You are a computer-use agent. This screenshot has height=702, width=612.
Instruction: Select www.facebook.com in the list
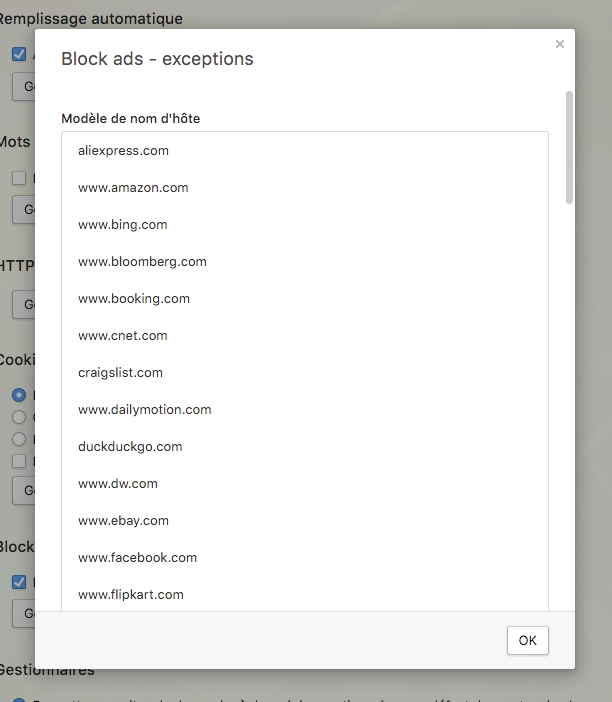[x=305, y=557]
